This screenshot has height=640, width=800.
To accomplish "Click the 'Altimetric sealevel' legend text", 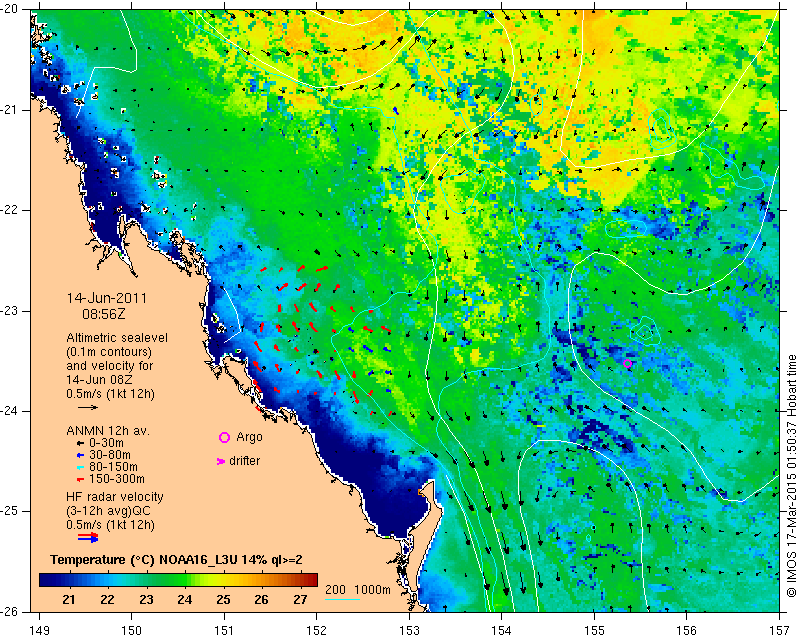I will (117, 338).
